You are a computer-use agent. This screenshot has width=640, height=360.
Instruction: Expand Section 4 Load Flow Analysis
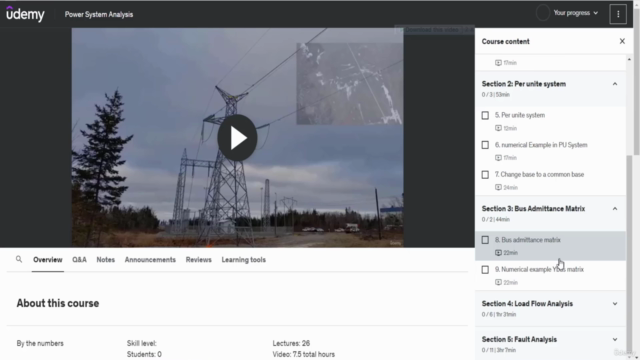click(x=615, y=304)
